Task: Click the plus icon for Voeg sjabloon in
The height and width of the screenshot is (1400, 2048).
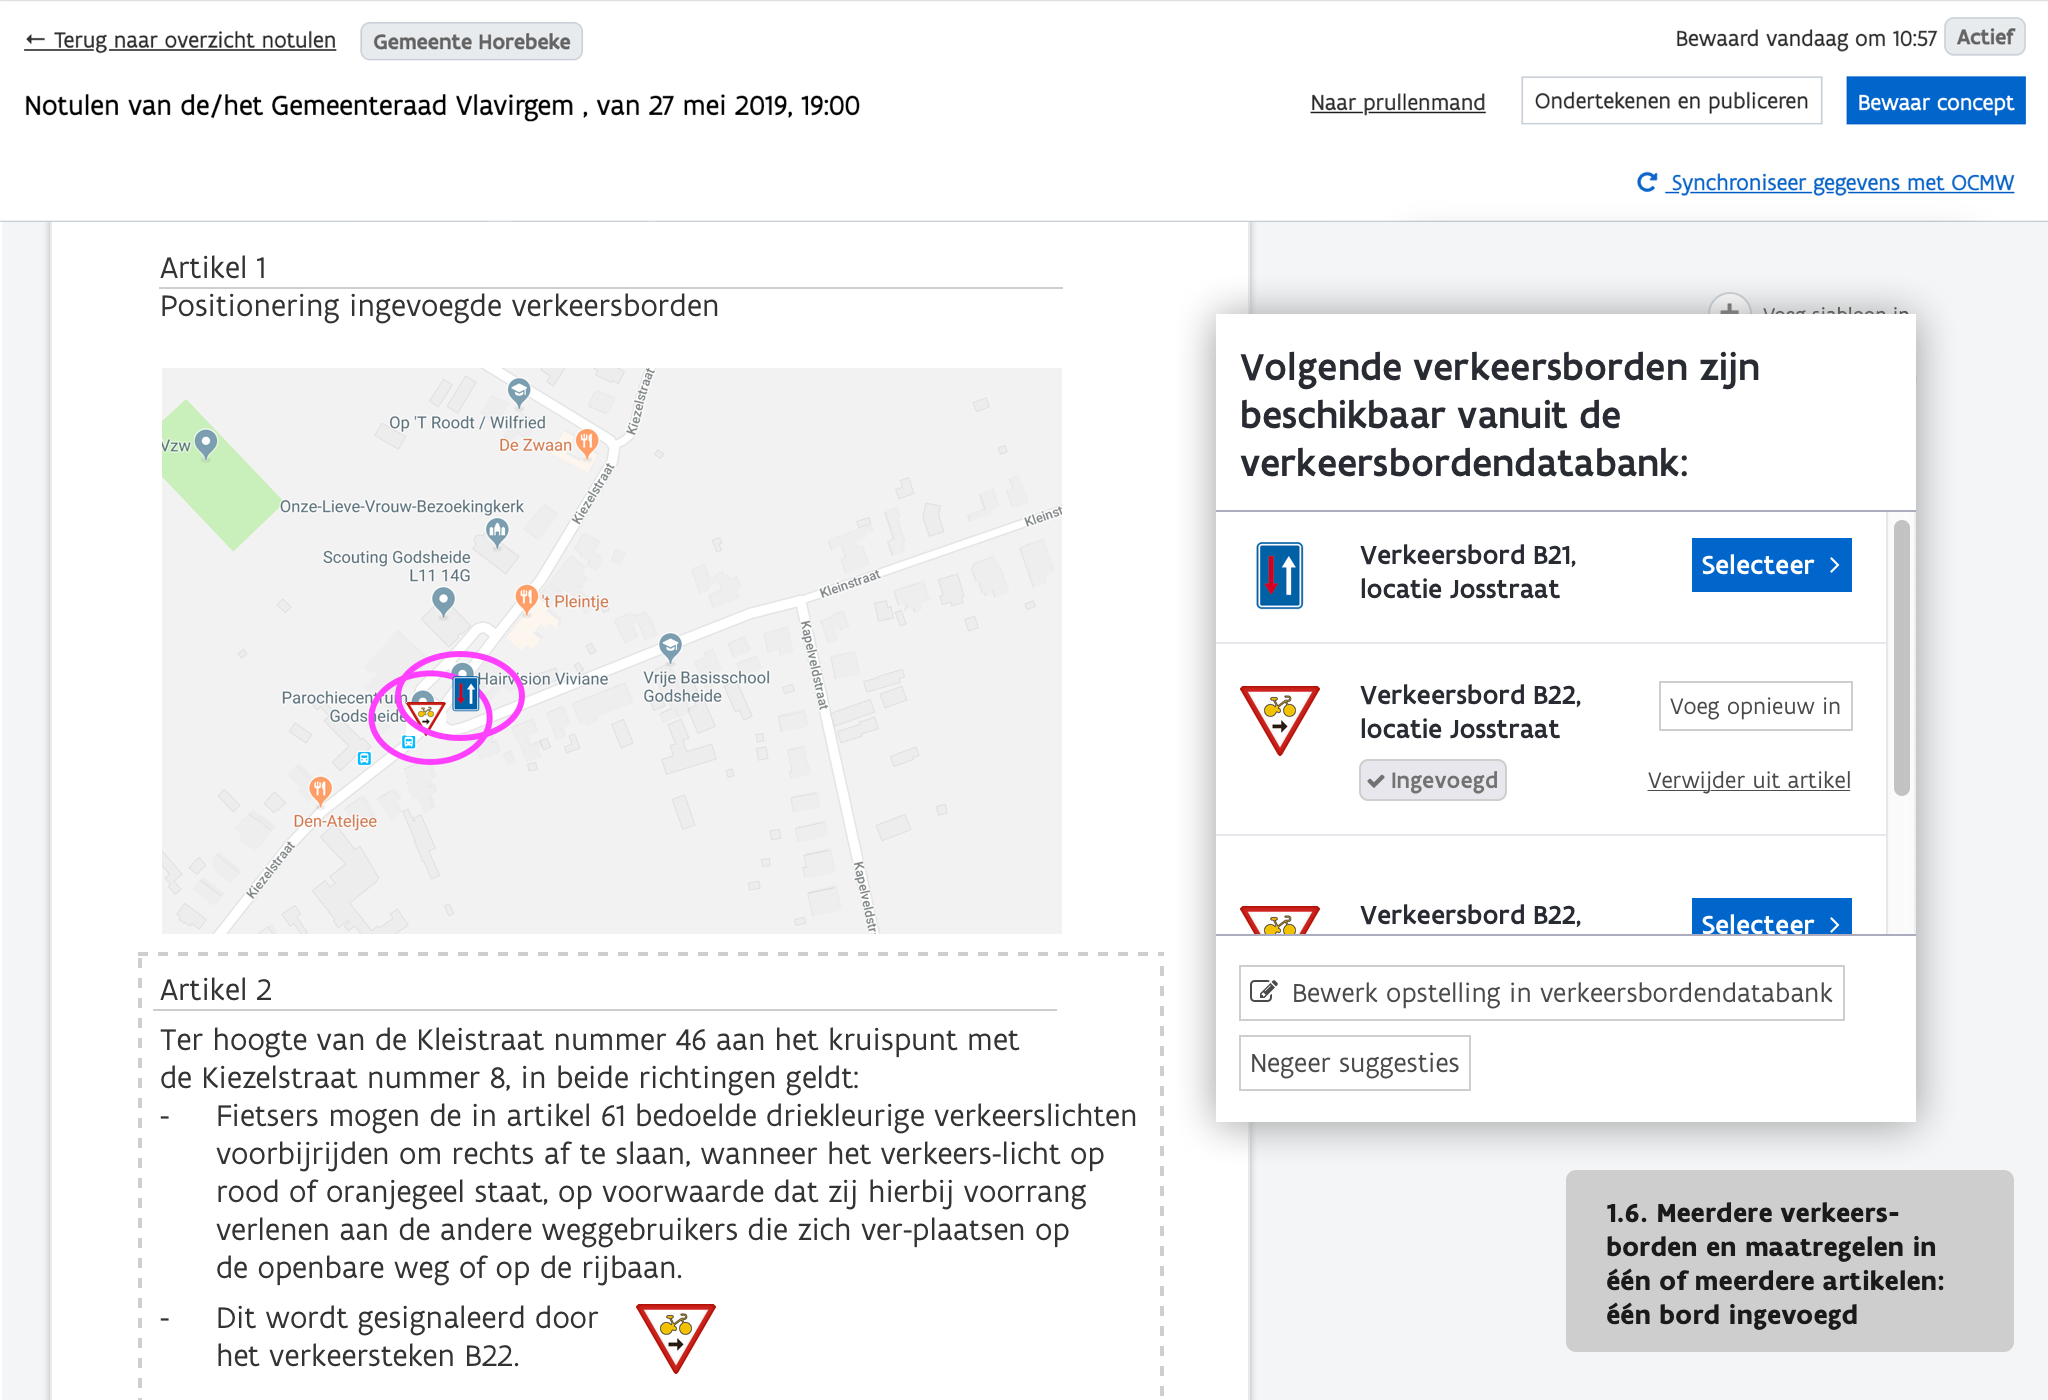Action: tap(1729, 304)
